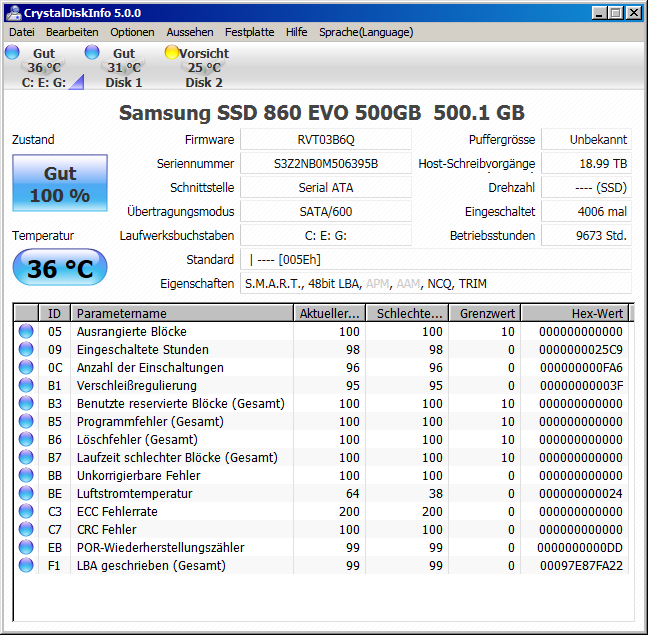
Task: Click the Schnittstelle field Serial ATA
Action: (x=326, y=188)
